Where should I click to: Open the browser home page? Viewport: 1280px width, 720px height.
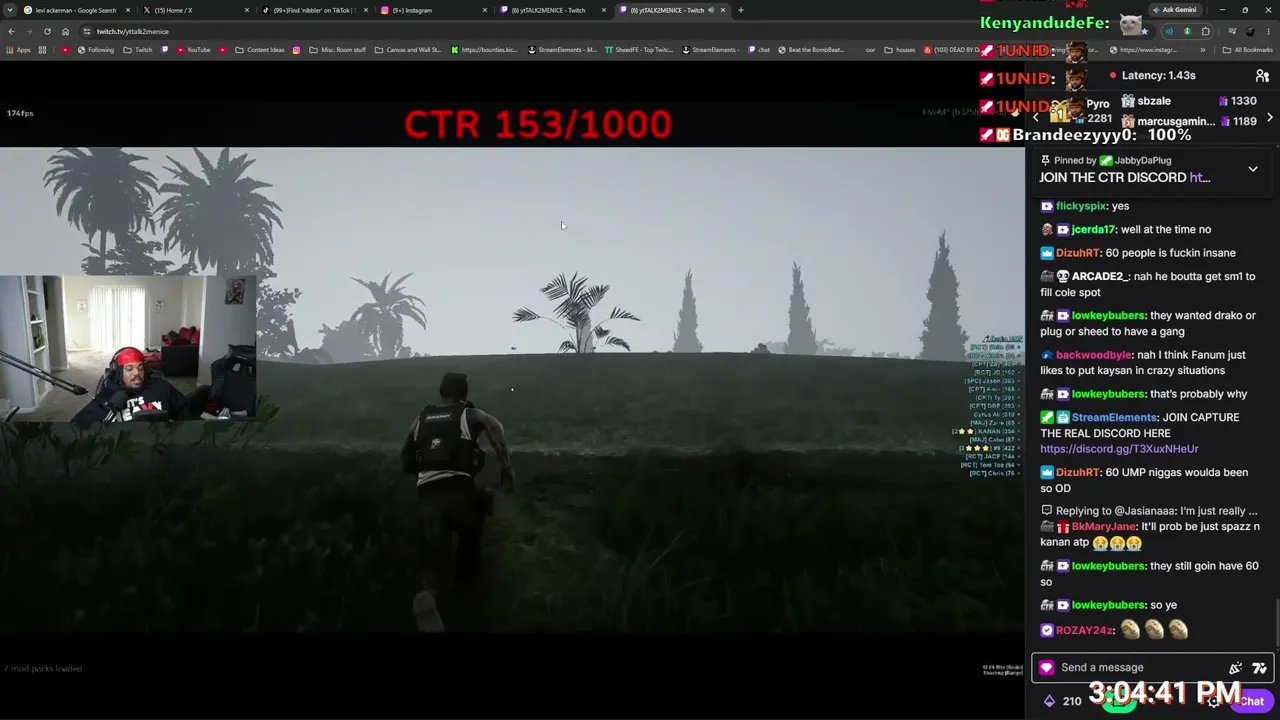65,31
